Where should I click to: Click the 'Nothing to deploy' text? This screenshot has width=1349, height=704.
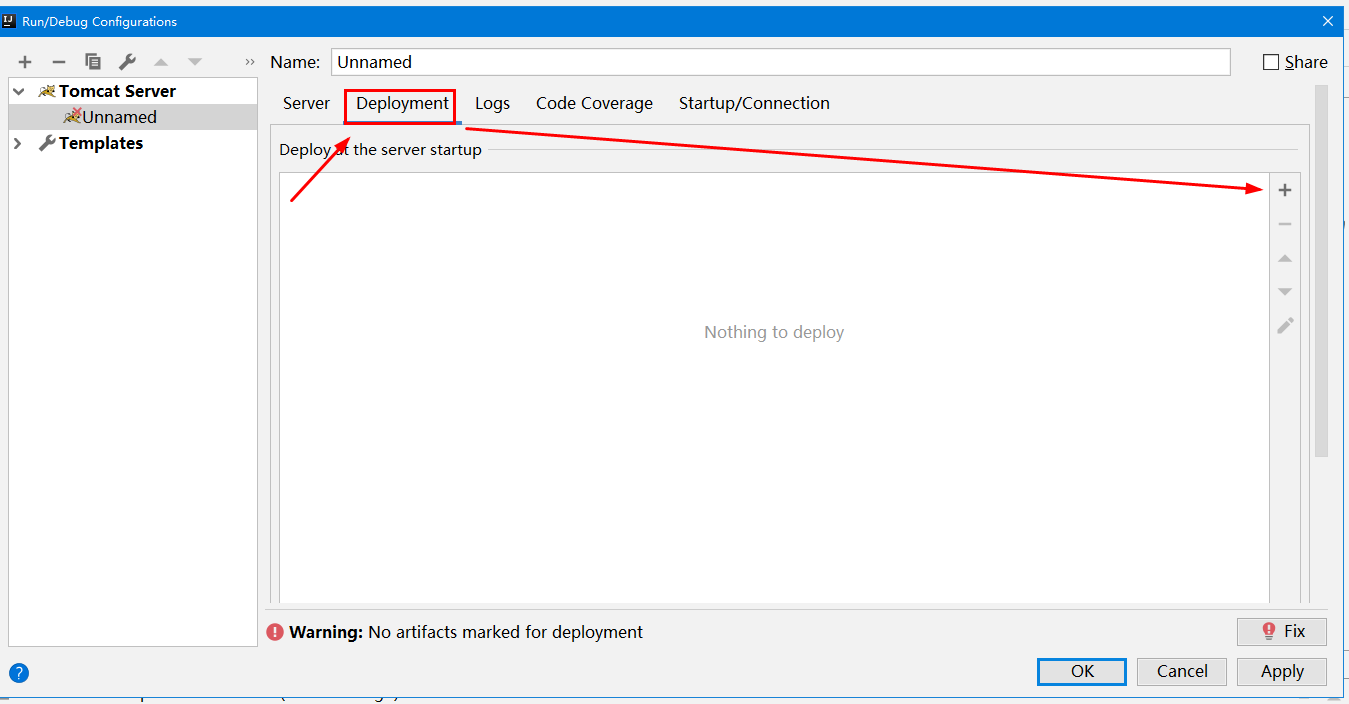pyautogui.click(x=774, y=332)
